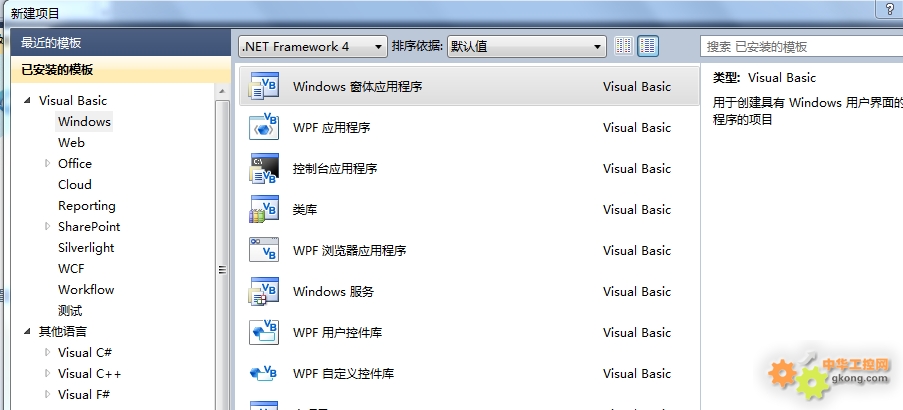
Task: Select the Reporting category
Action: pos(87,206)
